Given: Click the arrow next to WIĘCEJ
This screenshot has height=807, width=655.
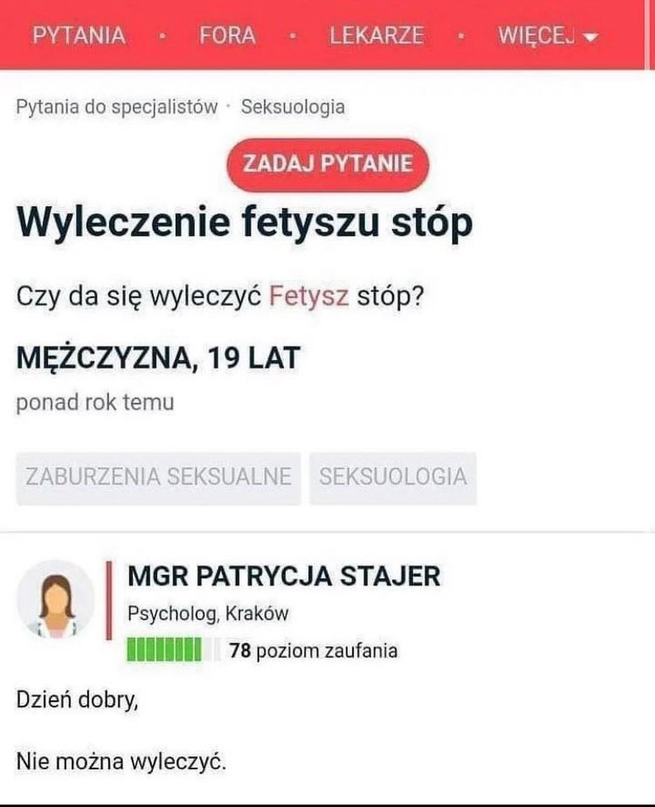Looking at the screenshot, I should click(591, 37).
